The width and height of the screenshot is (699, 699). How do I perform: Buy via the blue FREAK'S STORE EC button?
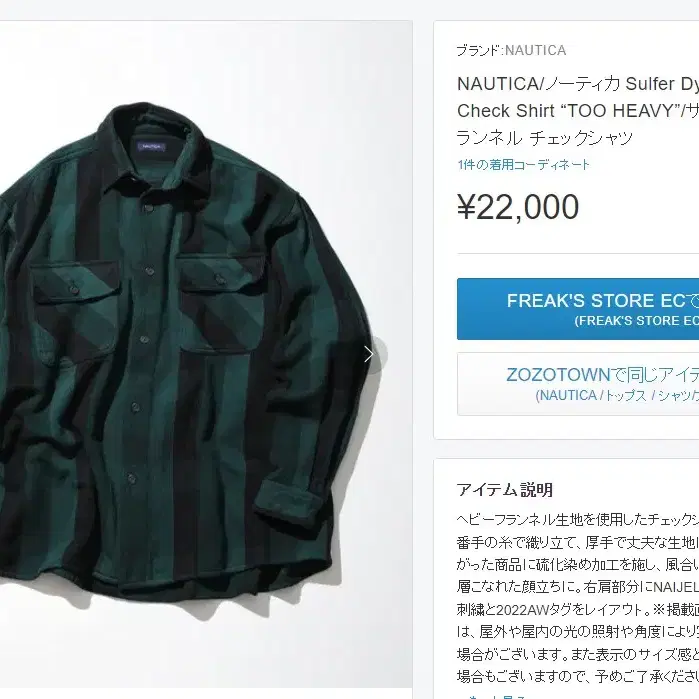[578, 309]
